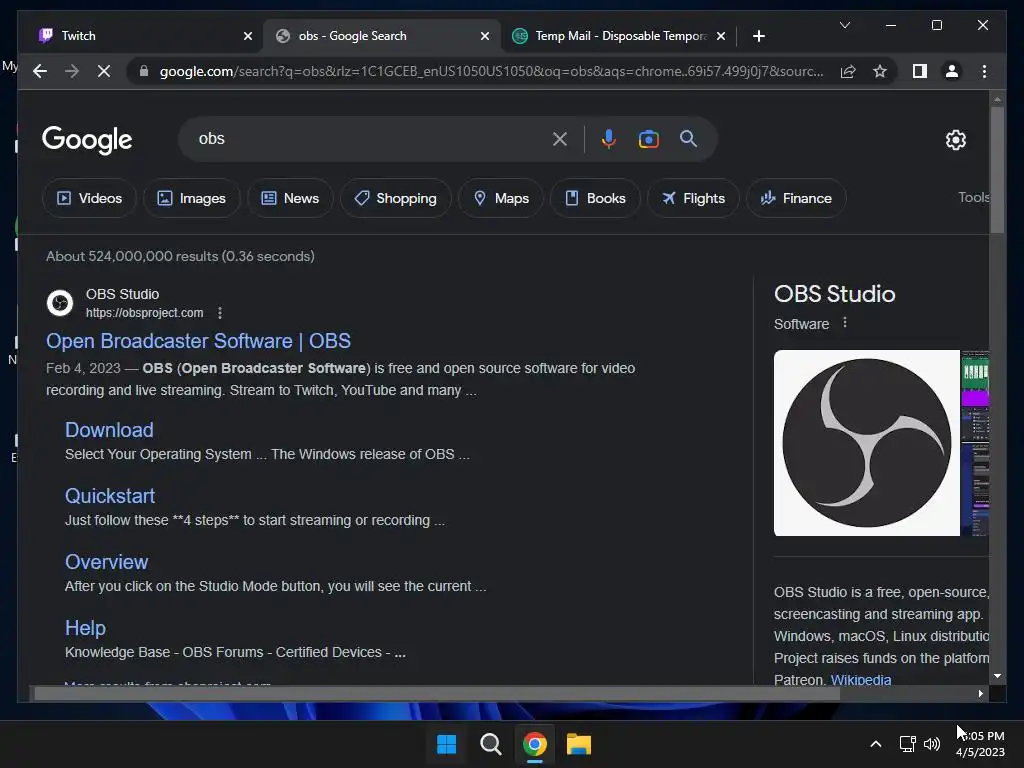The height and width of the screenshot is (768, 1024).
Task: Bookmark this page with the star
Action: (880, 71)
